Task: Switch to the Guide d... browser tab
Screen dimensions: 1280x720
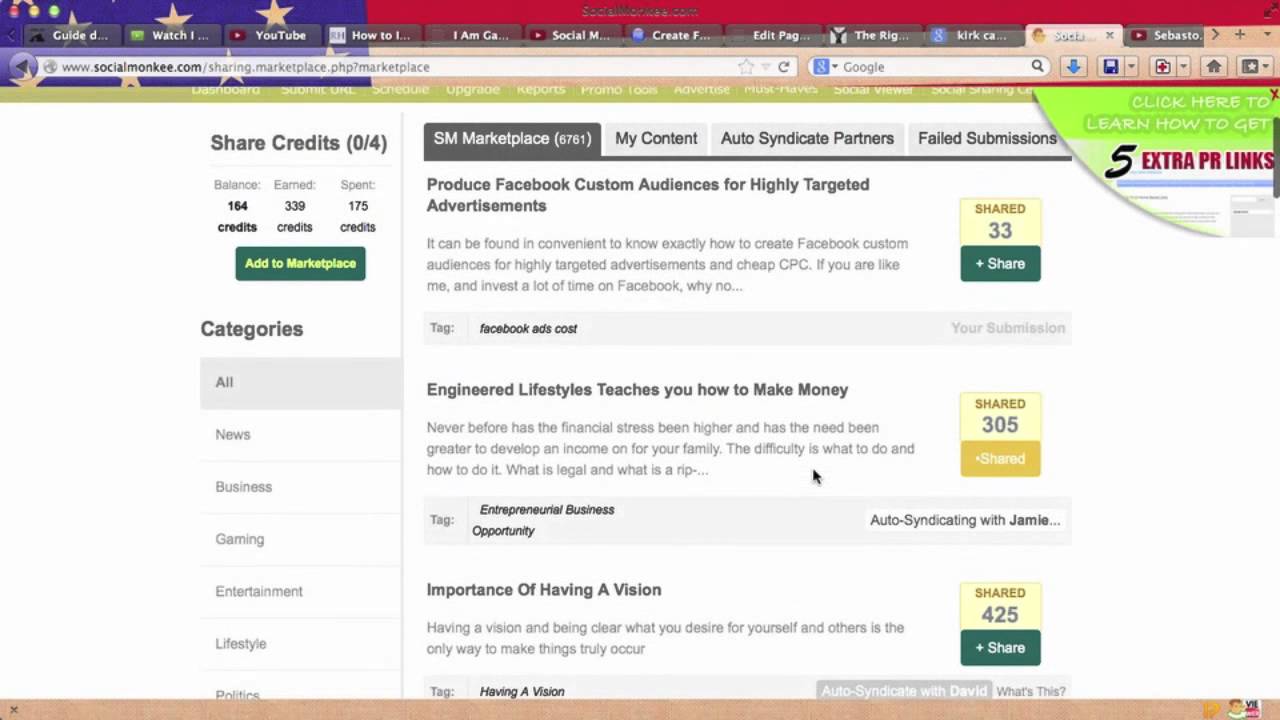Action: click(x=71, y=35)
